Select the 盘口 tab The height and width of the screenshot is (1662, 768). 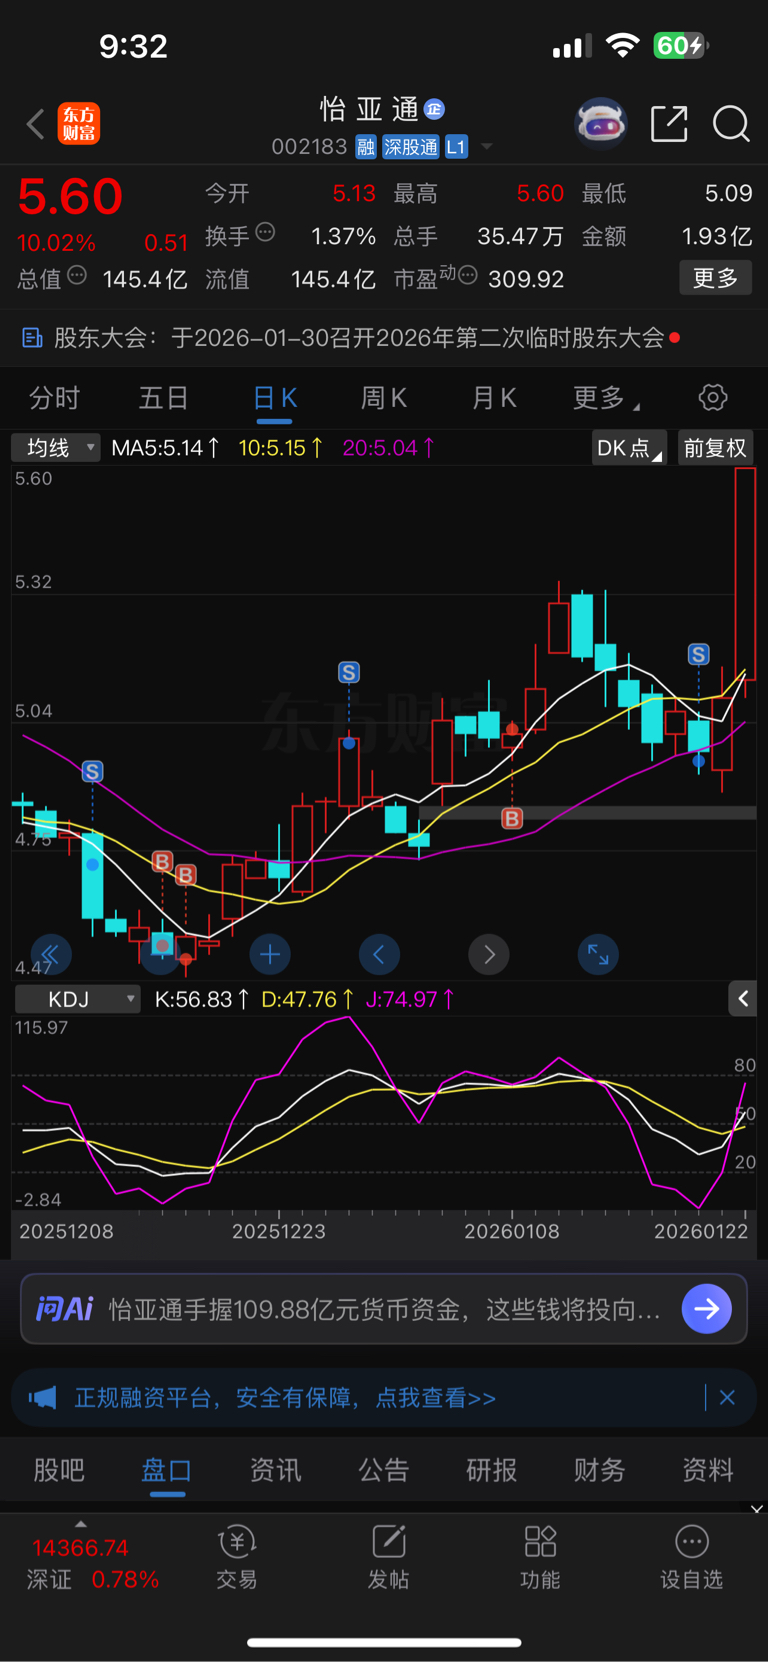pos(167,1470)
